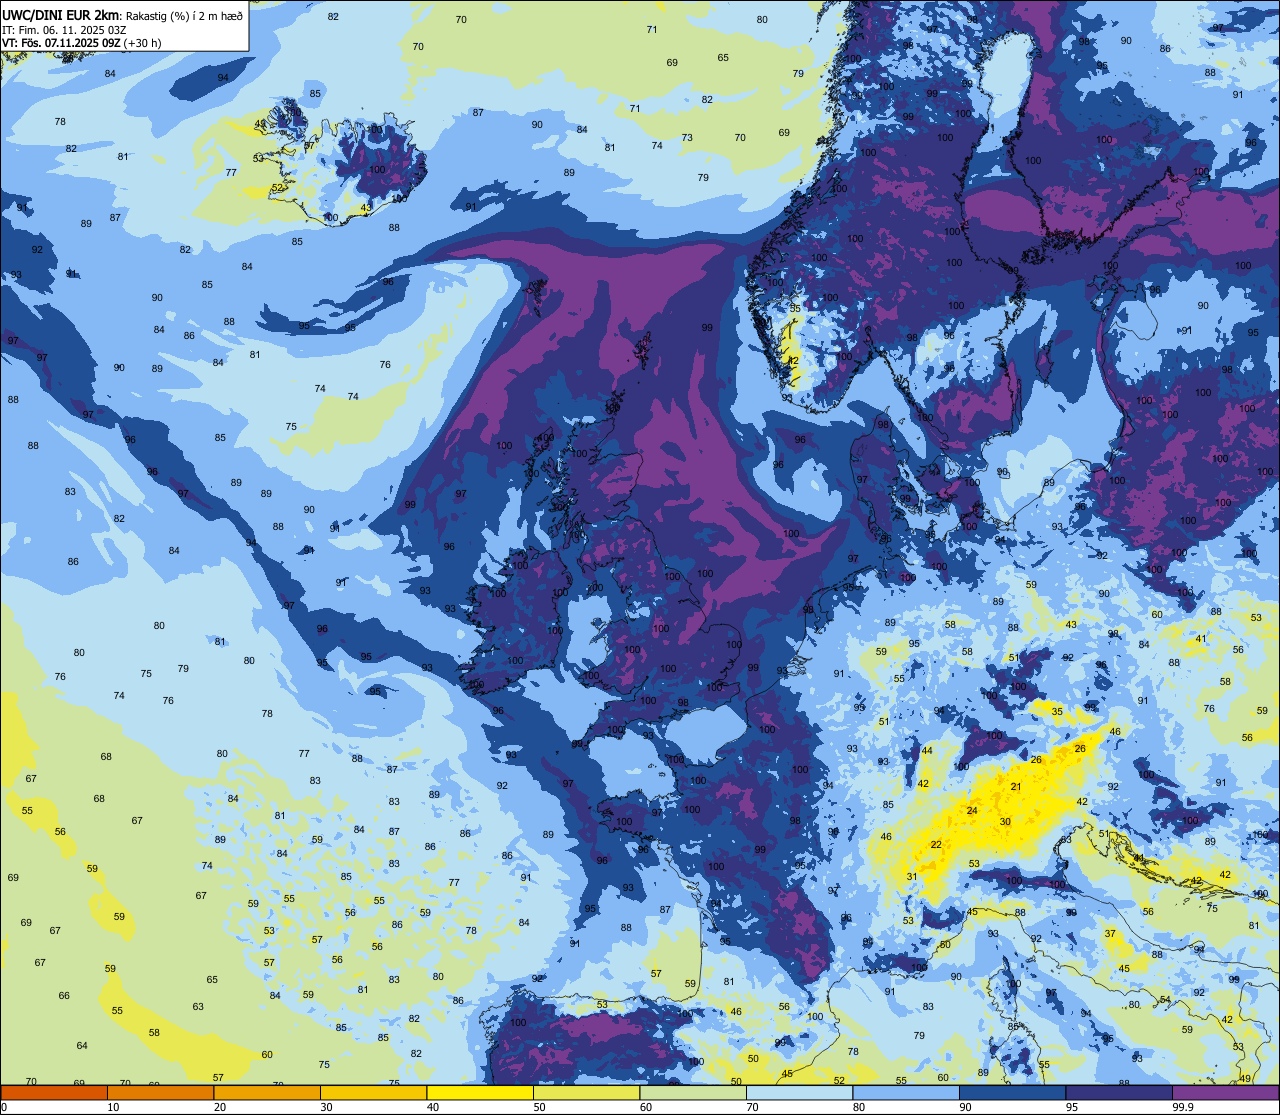
Task: Select the 30–40 golden legend swatch
Action: coord(373,1093)
